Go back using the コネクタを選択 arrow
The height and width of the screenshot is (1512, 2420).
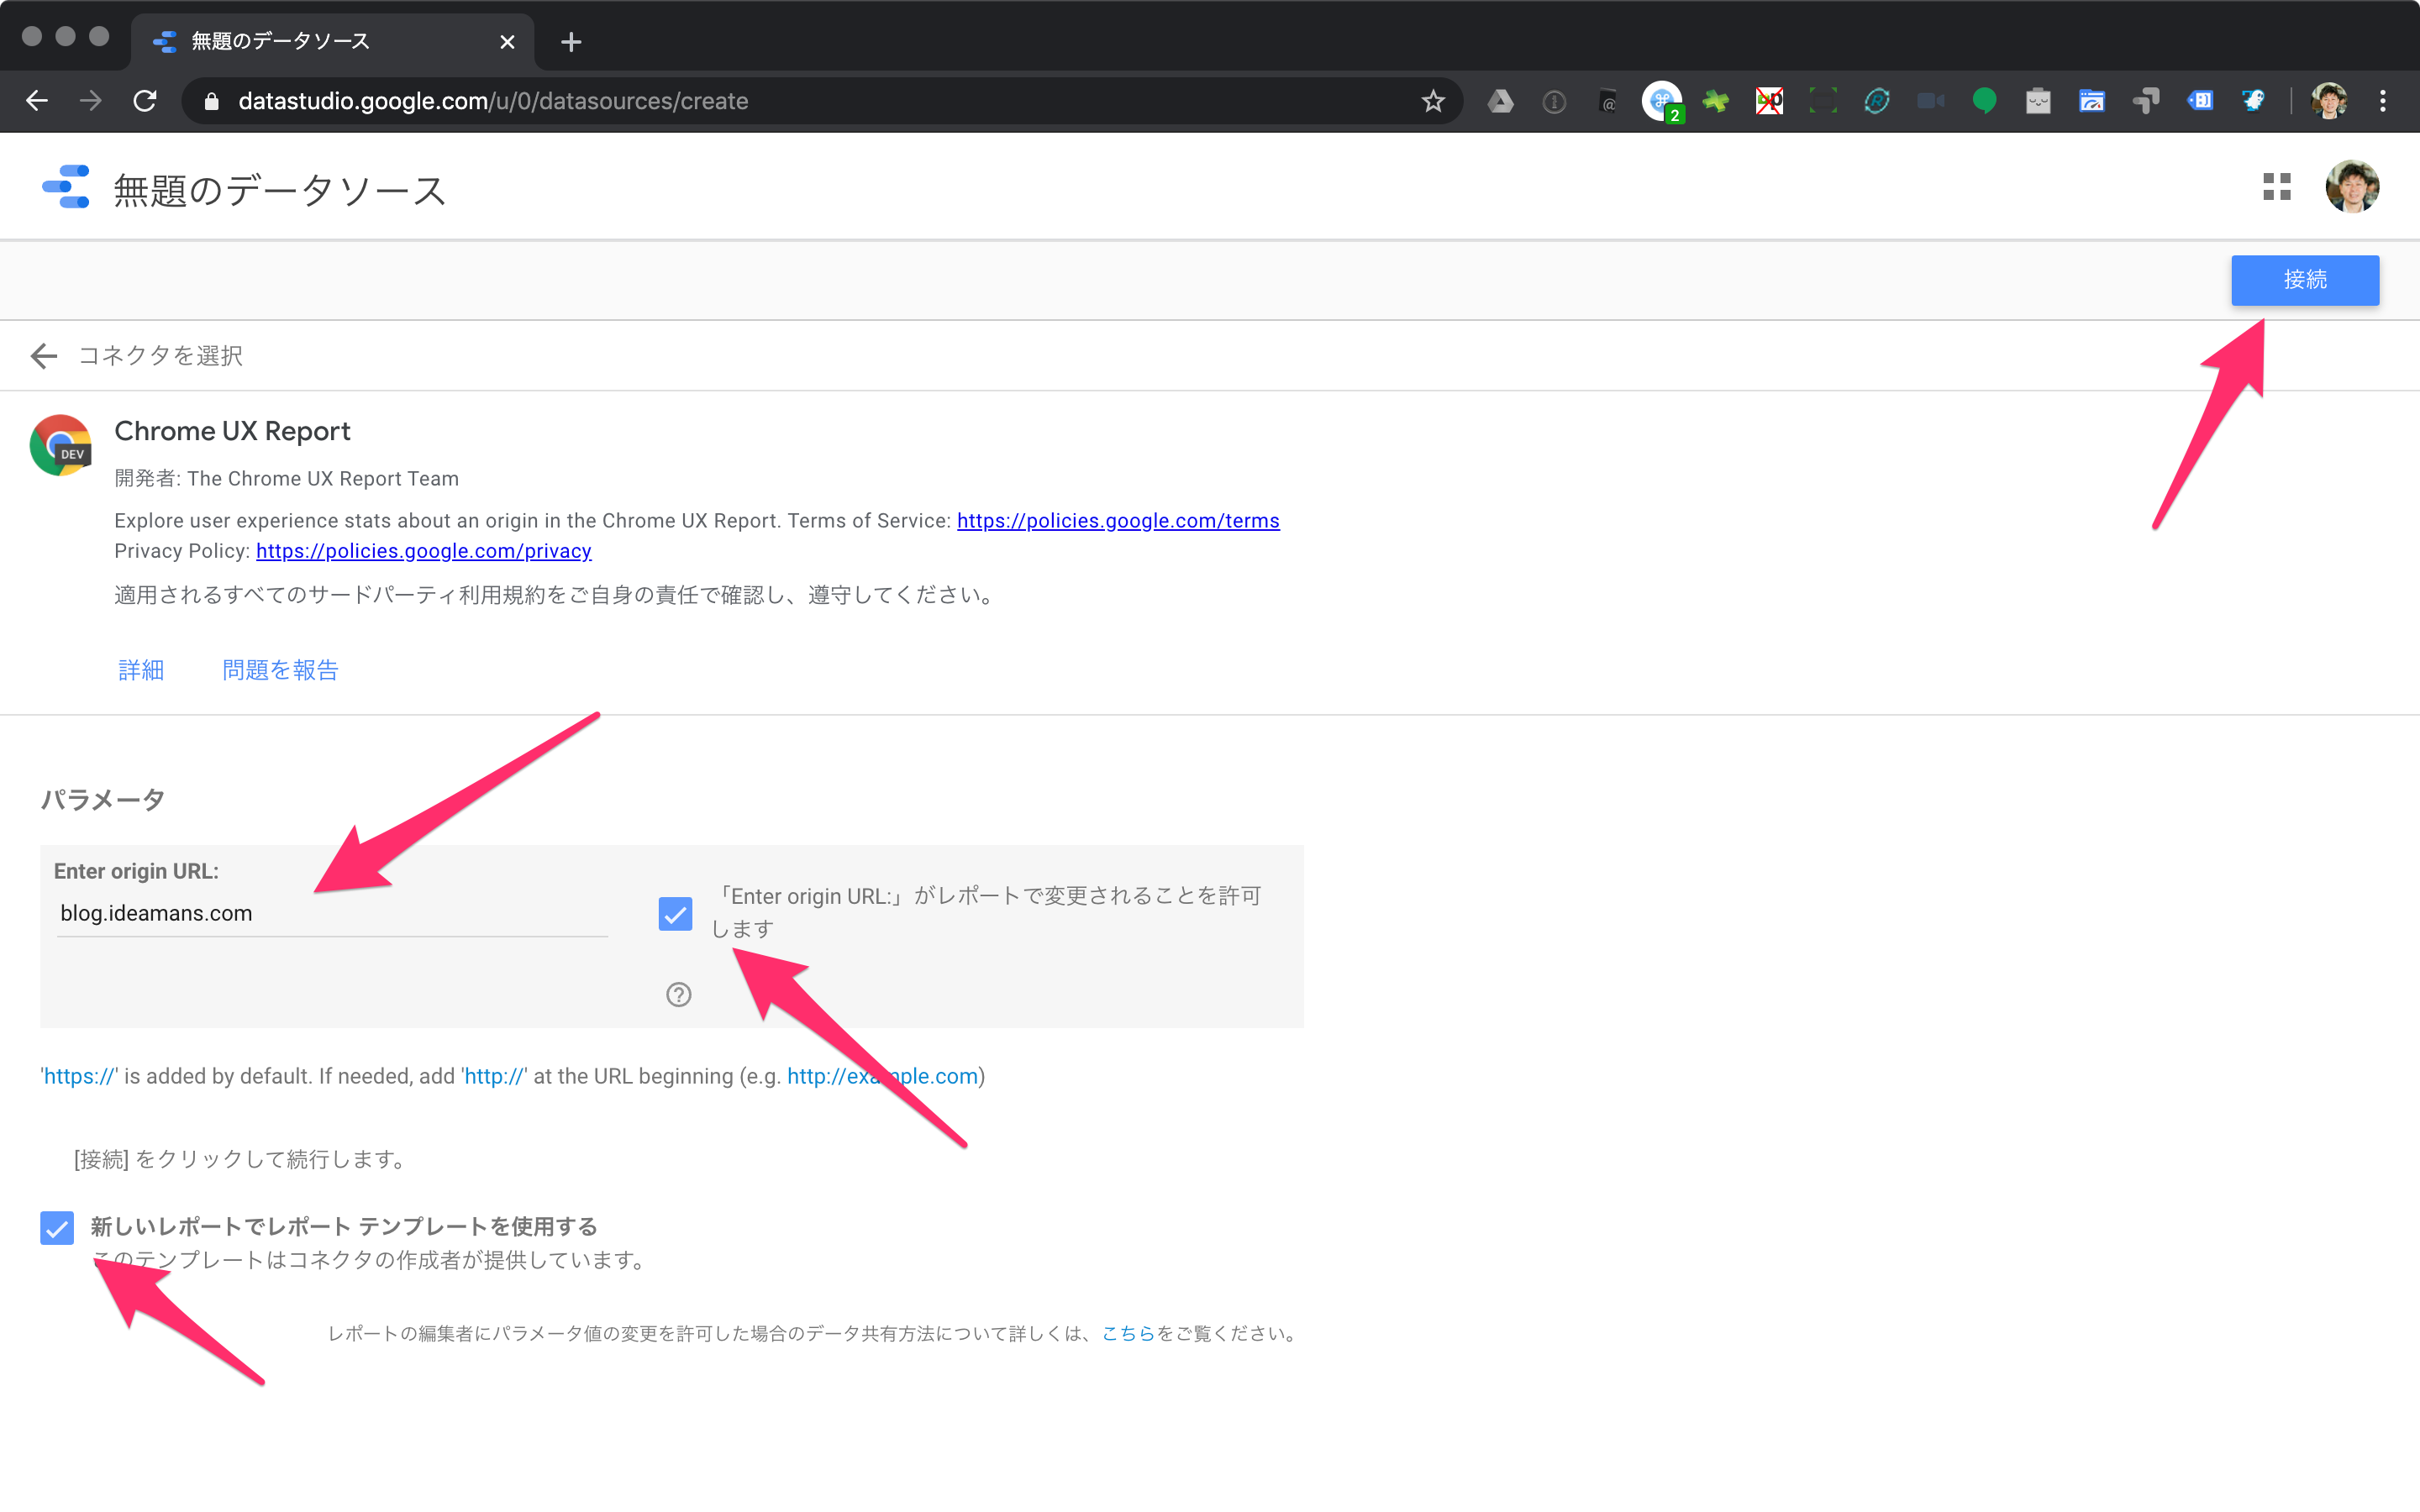click(x=43, y=356)
